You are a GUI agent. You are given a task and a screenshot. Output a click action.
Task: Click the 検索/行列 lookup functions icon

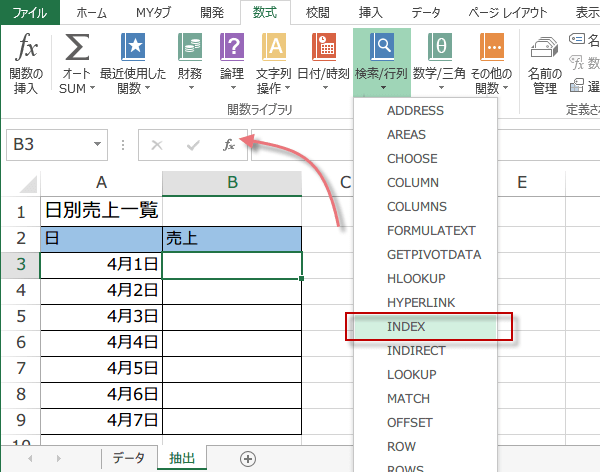pos(382,47)
